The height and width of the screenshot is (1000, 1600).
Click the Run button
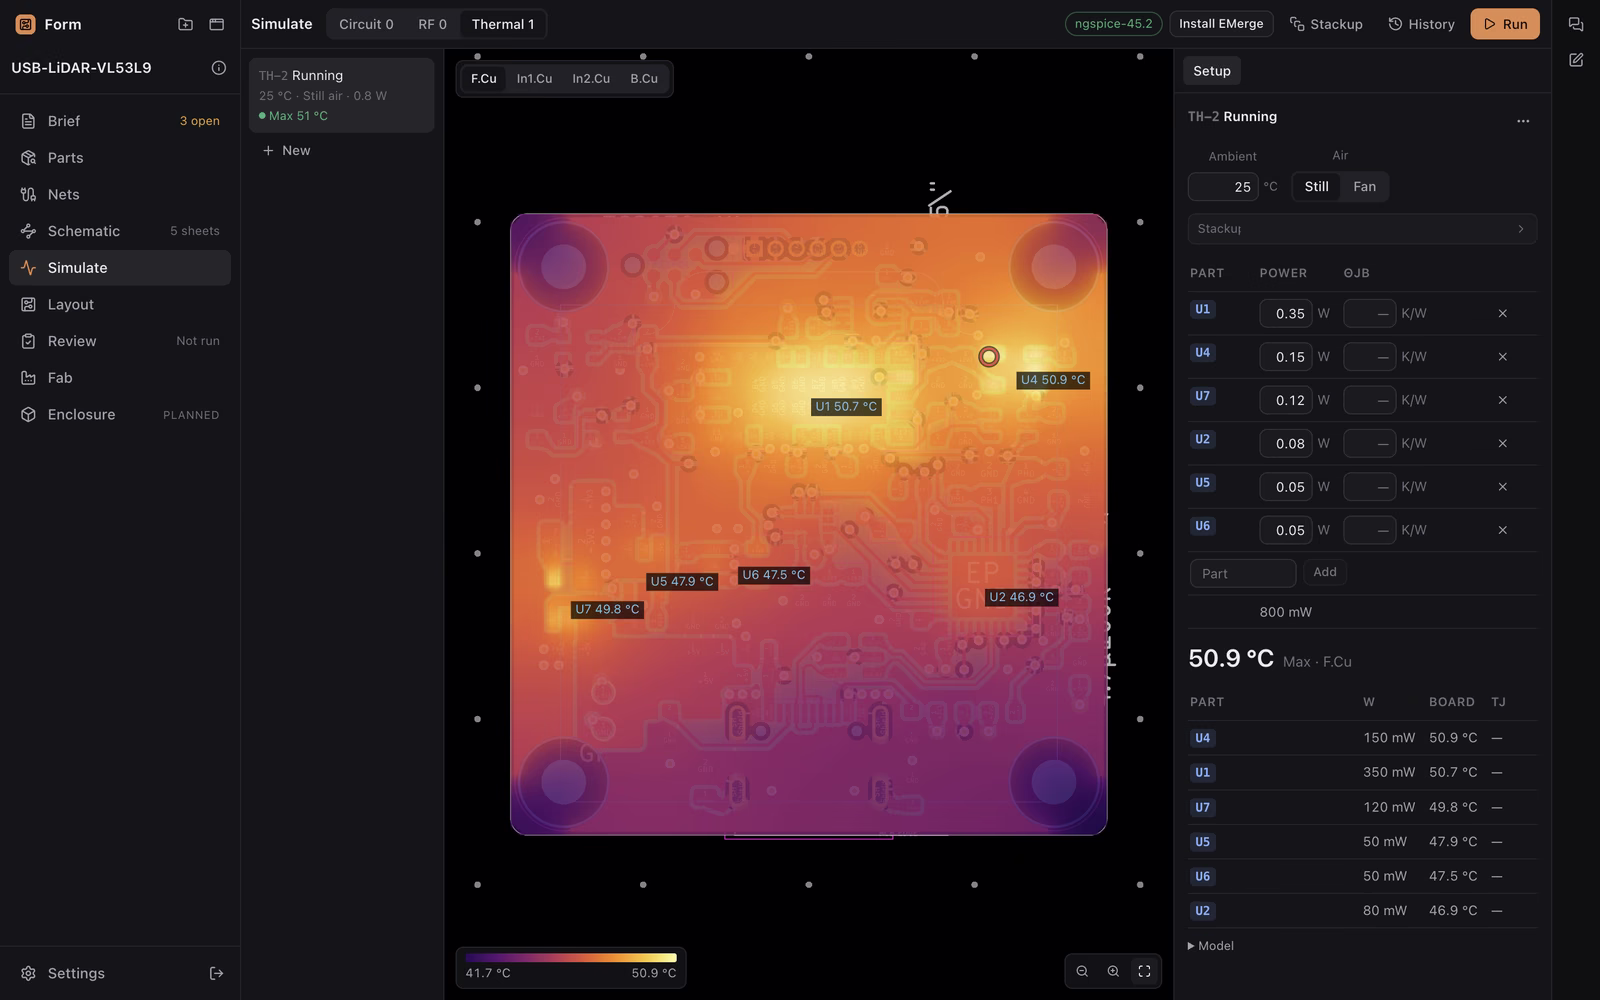point(1505,24)
